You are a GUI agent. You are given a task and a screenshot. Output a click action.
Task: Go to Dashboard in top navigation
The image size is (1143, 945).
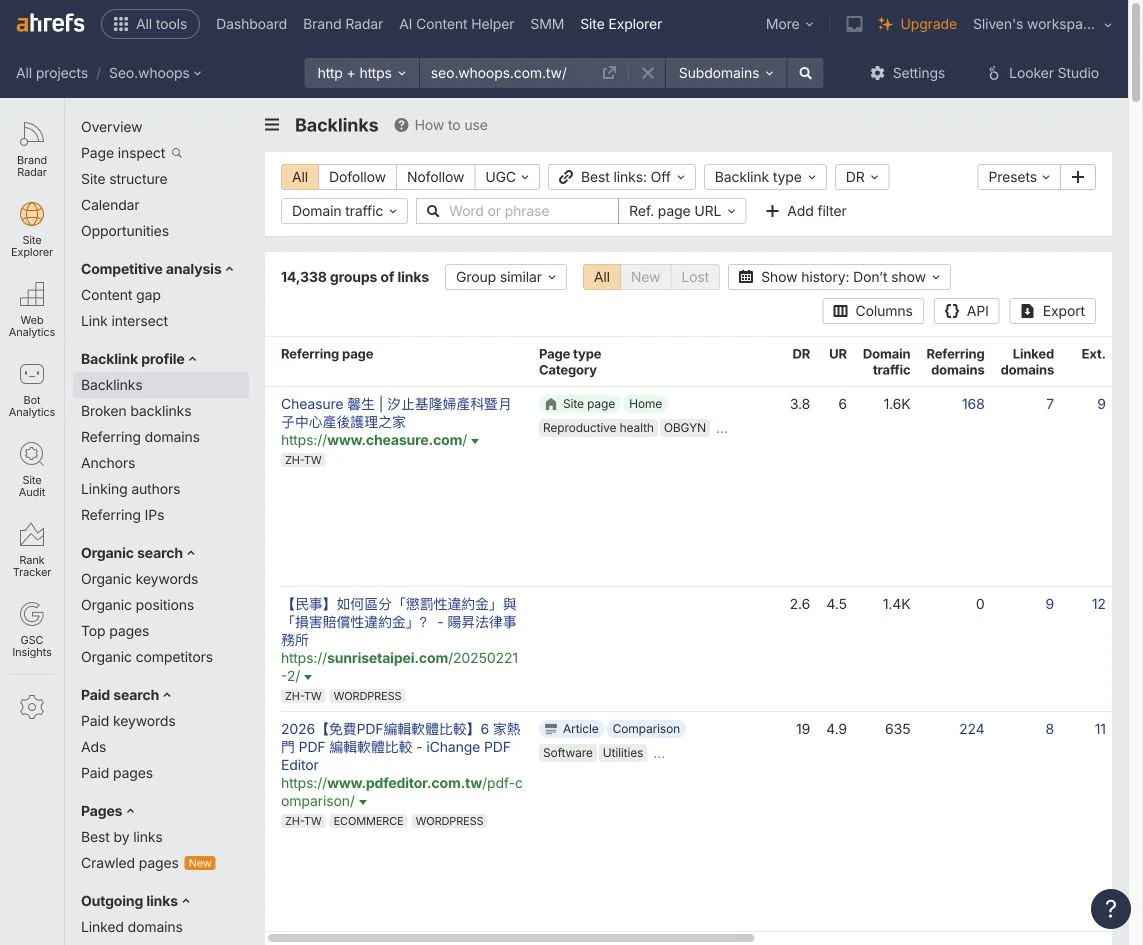251,24
